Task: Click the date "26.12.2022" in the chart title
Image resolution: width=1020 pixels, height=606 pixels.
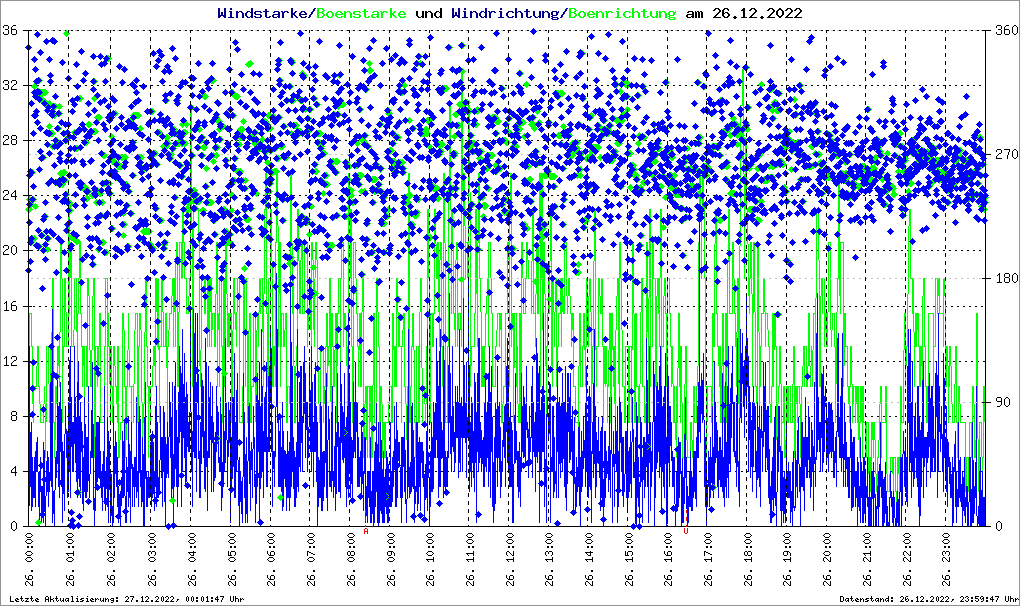Action: tap(755, 13)
